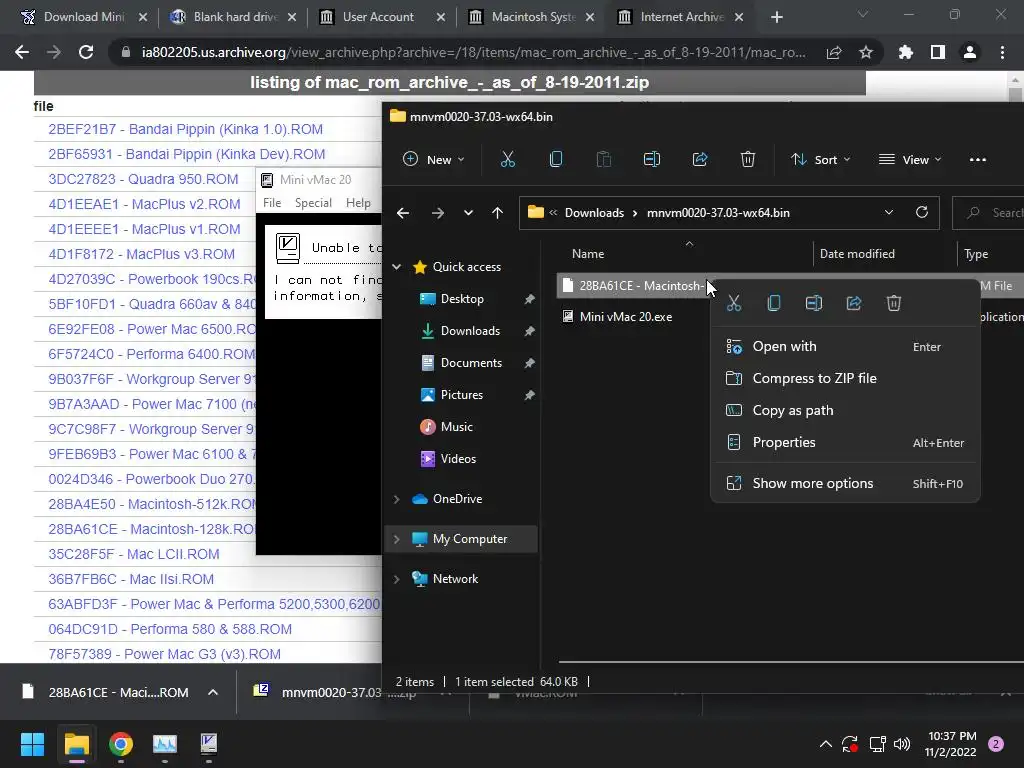
Task: Click the Chrome address bar URL
Action: tap(473, 52)
